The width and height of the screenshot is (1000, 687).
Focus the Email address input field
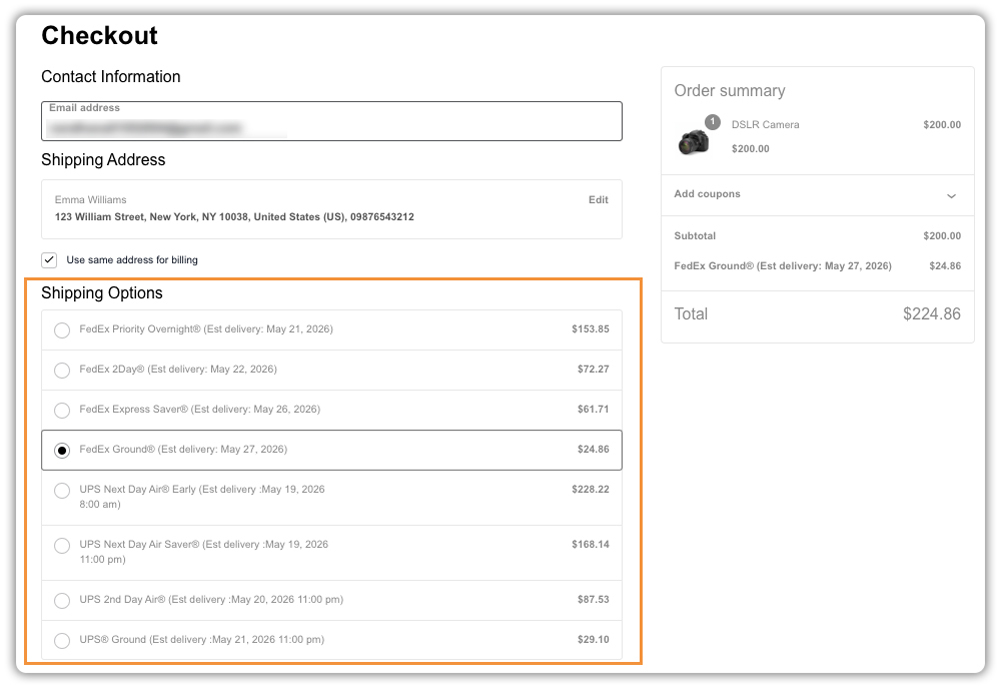(332, 121)
